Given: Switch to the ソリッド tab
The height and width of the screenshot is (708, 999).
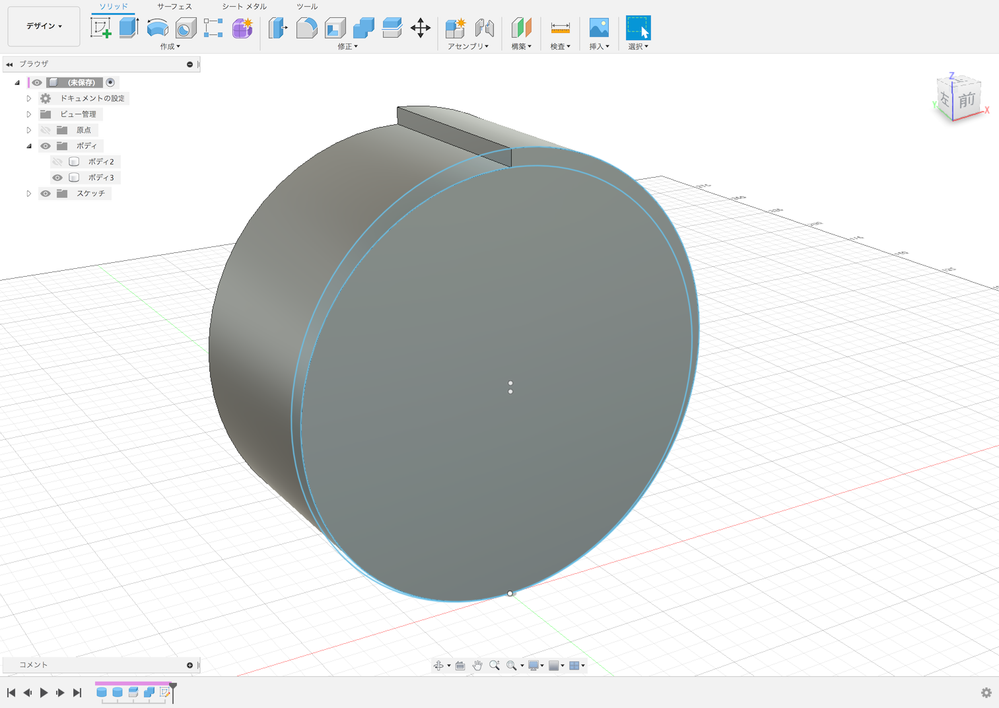Looking at the screenshot, I should click(113, 6).
